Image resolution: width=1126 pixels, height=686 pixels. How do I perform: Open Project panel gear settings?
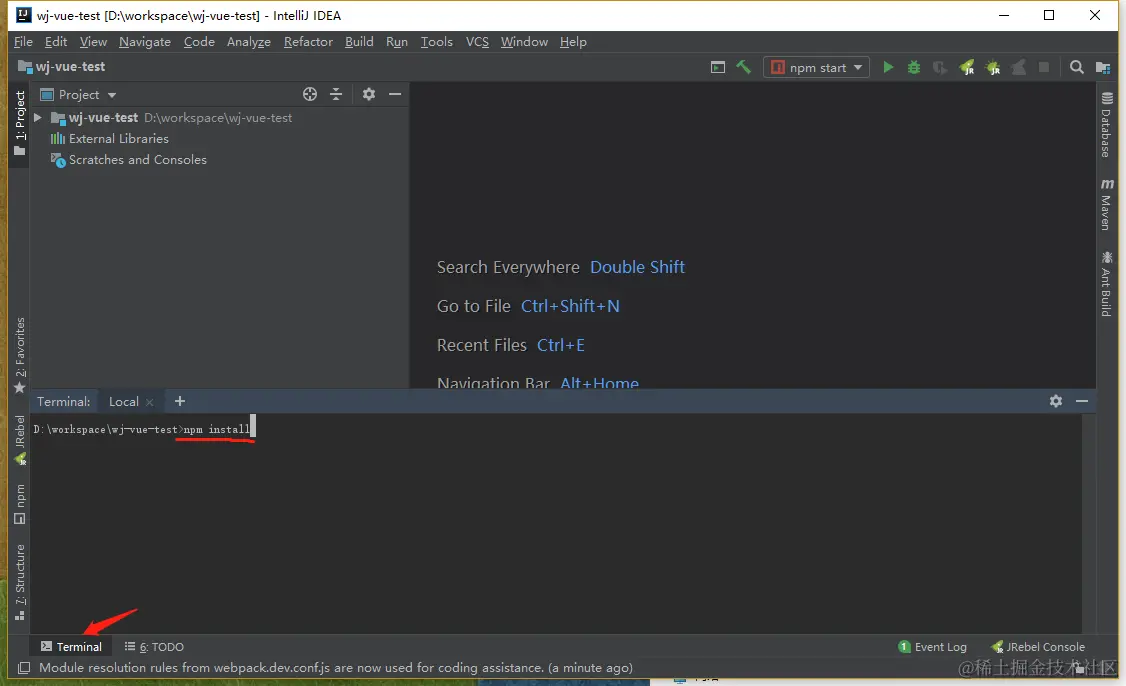368,94
